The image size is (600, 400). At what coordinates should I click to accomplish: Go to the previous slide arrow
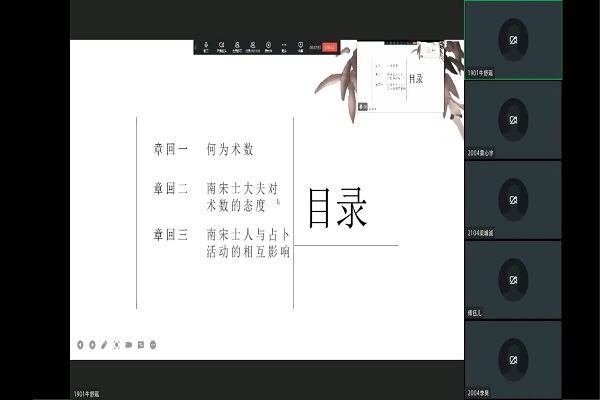click(x=80, y=345)
